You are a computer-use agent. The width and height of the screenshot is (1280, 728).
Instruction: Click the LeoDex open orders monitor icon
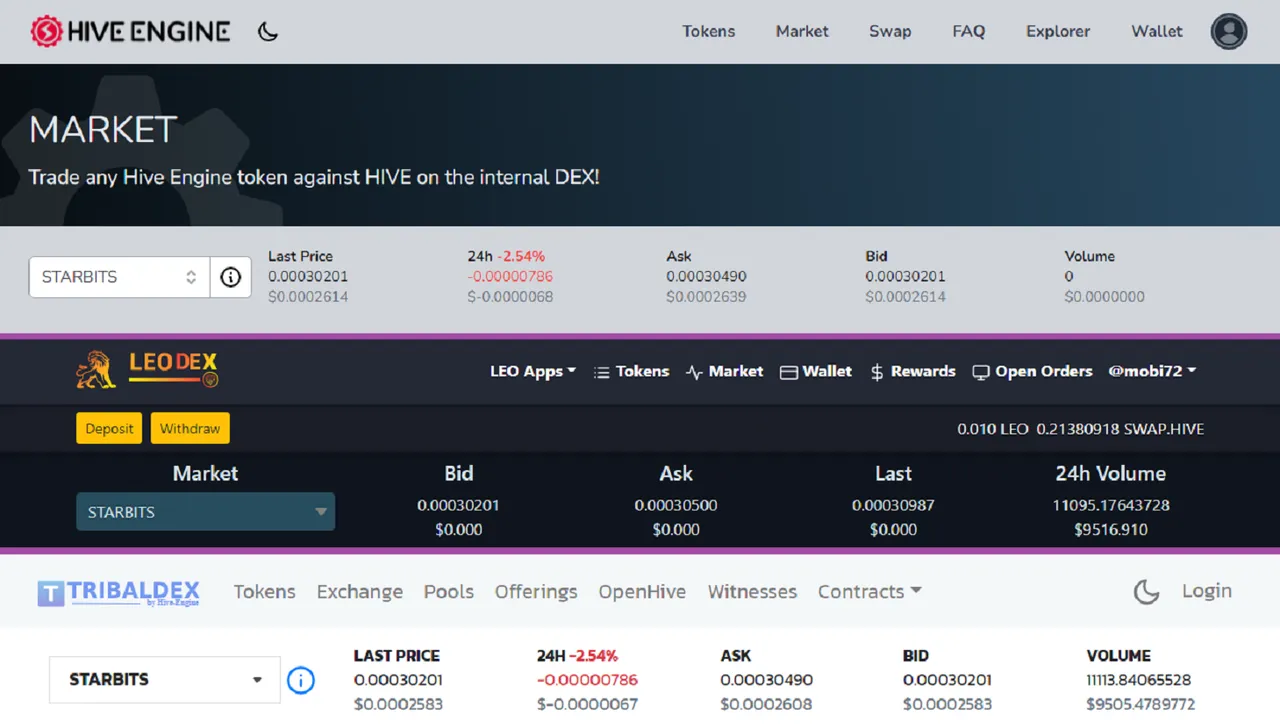tap(980, 372)
